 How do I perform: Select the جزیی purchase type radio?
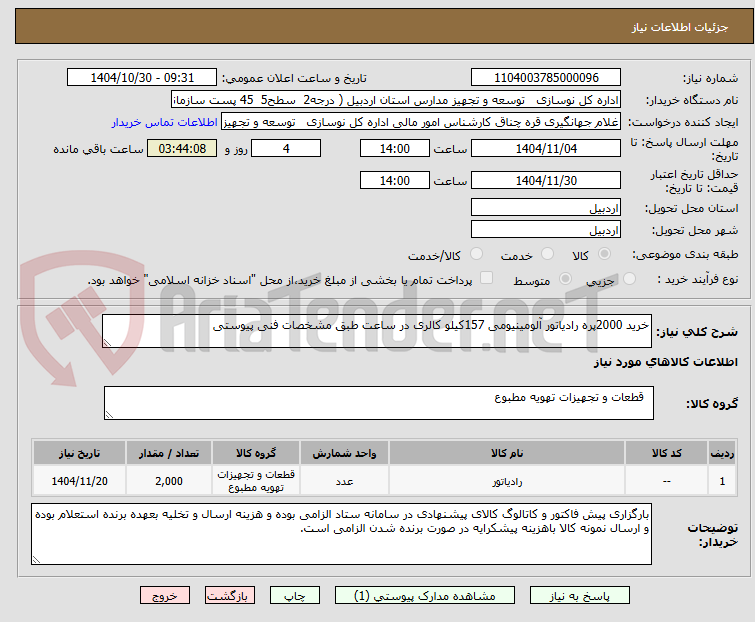pos(629,279)
